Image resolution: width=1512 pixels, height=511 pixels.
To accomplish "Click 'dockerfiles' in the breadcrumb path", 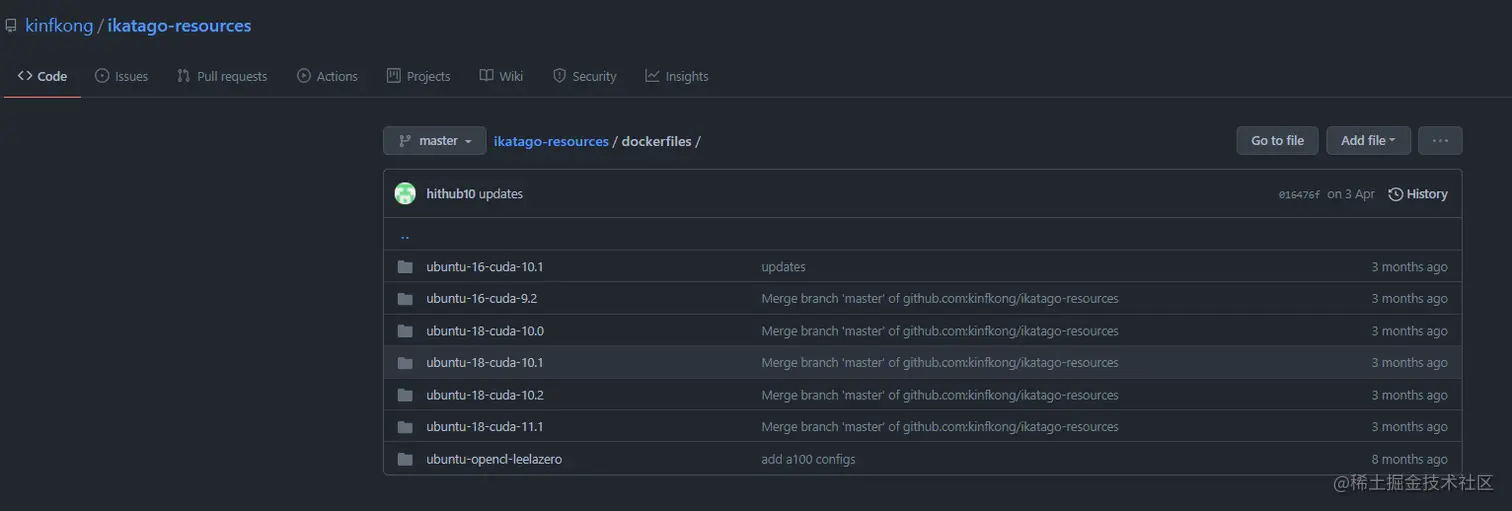I will coord(656,141).
